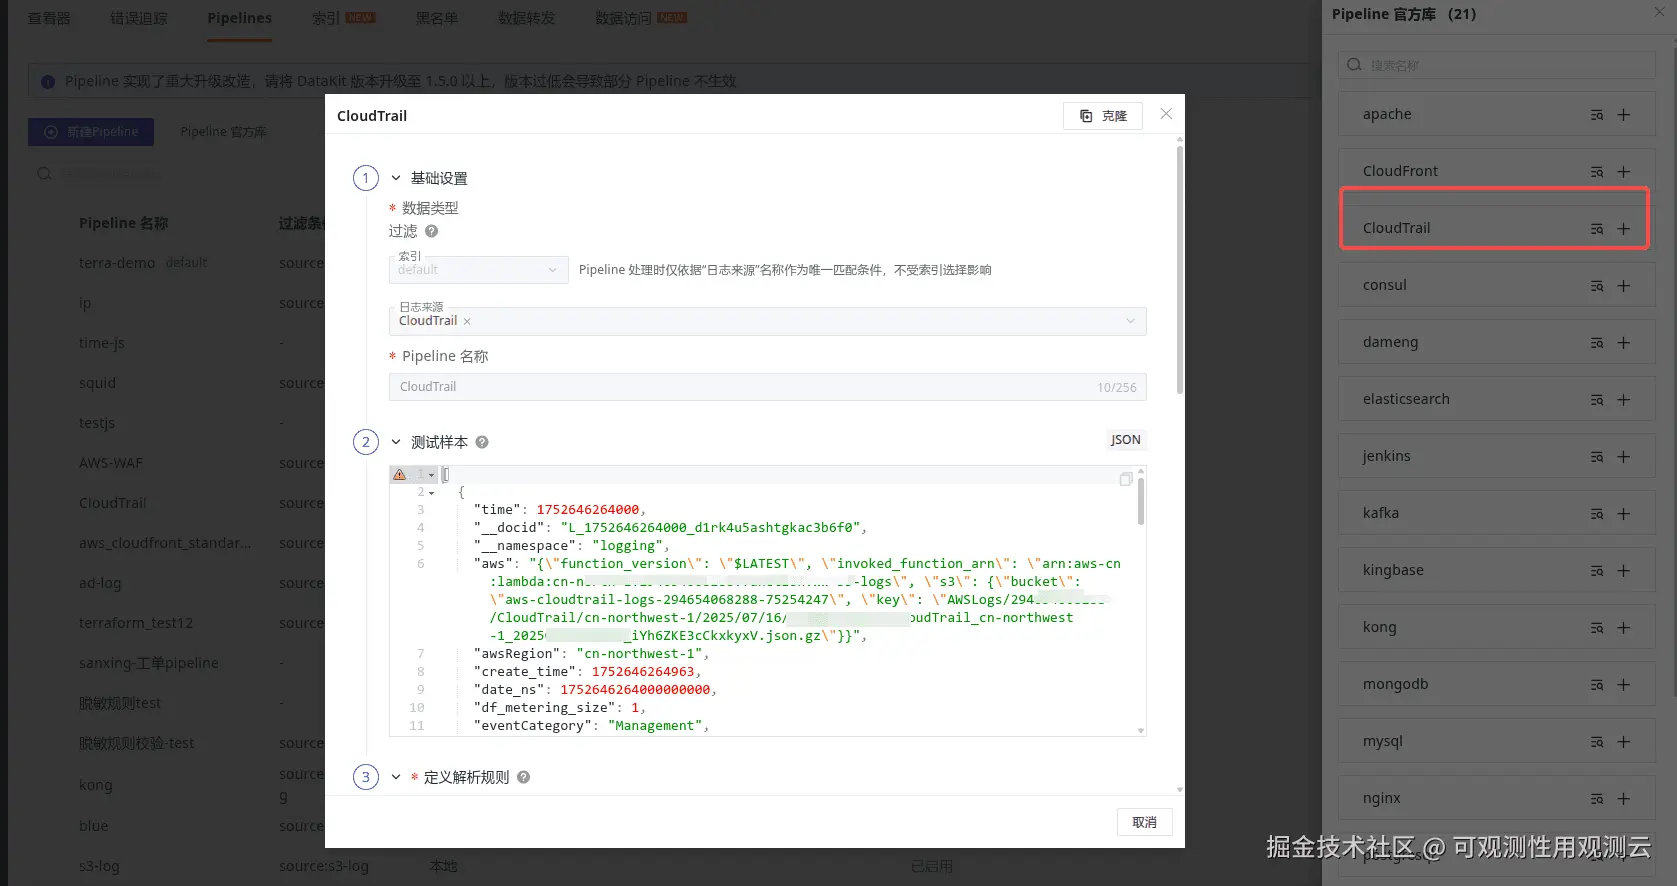Open help tooltip next to 定义解析规则

[x=523, y=777]
